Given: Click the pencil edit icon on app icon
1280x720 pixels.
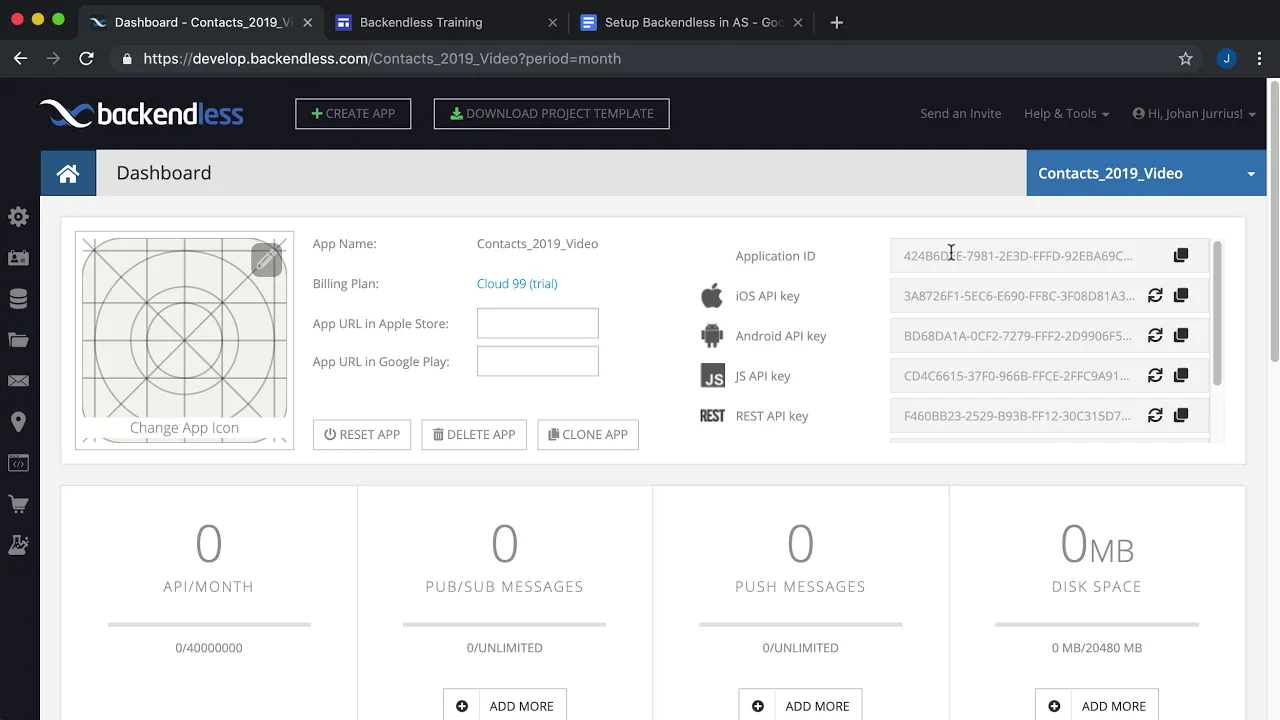Looking at the screenshot, I should (266, 260).
